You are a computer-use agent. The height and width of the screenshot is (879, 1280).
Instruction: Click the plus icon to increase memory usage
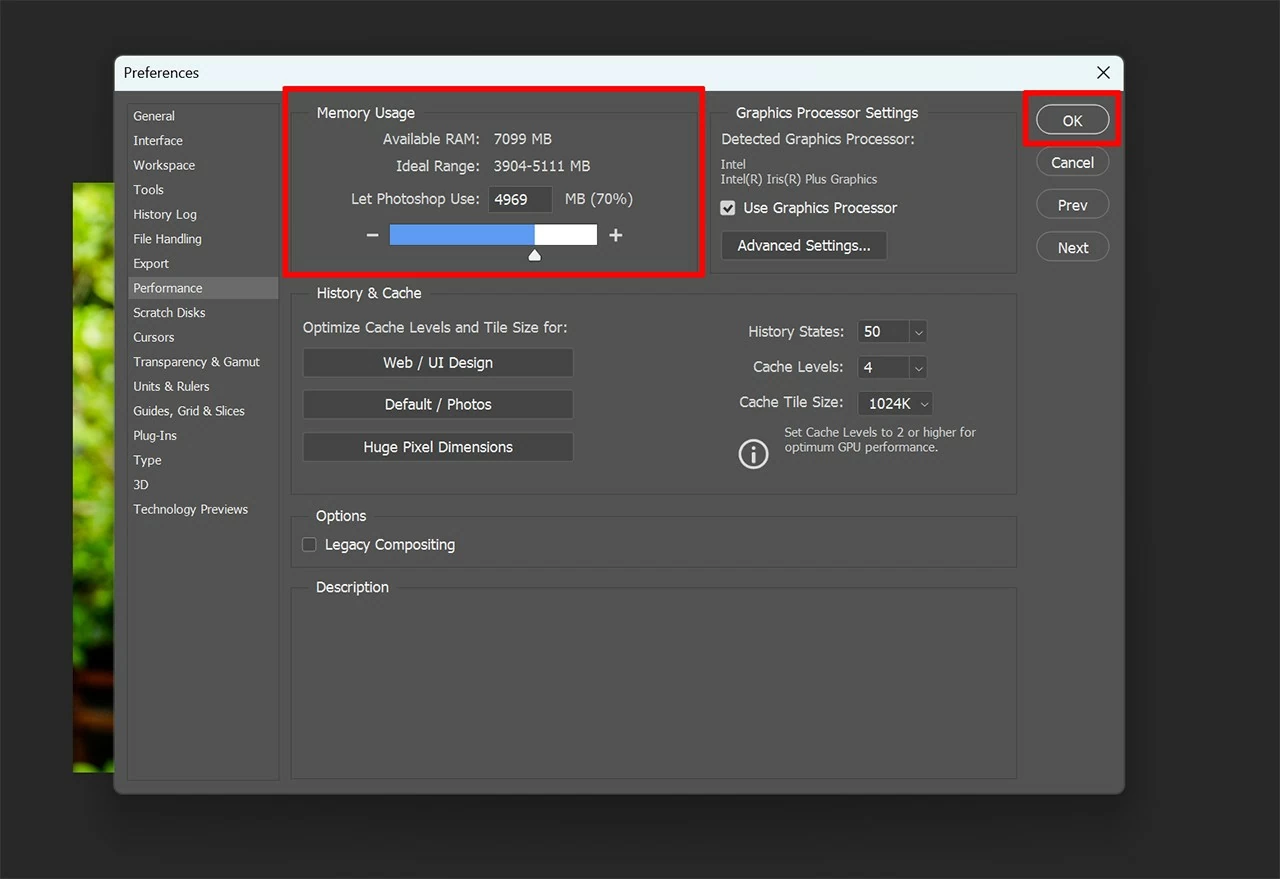(616, 235)
